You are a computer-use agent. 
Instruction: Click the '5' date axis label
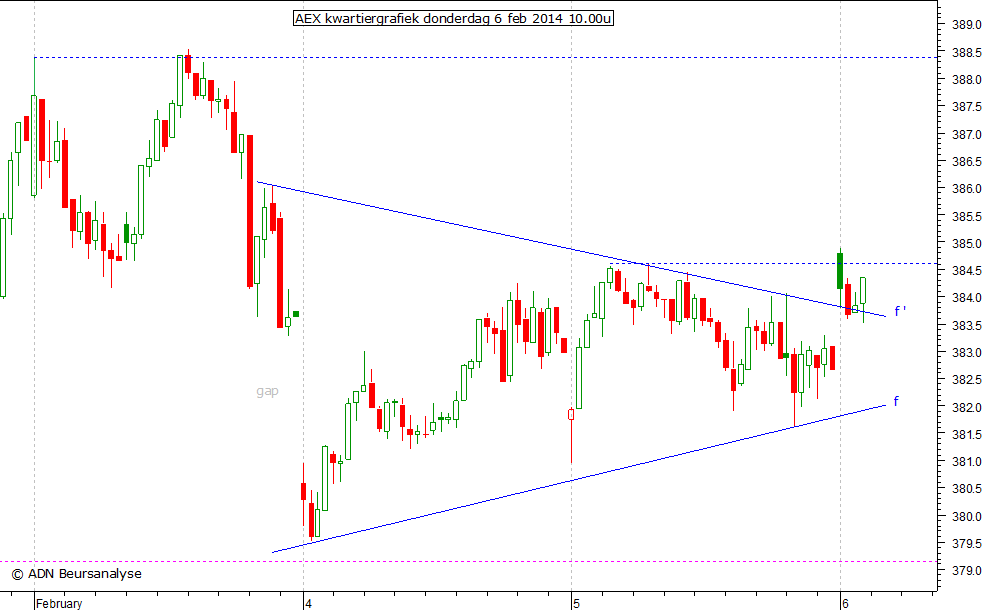[x=576, y=603]
